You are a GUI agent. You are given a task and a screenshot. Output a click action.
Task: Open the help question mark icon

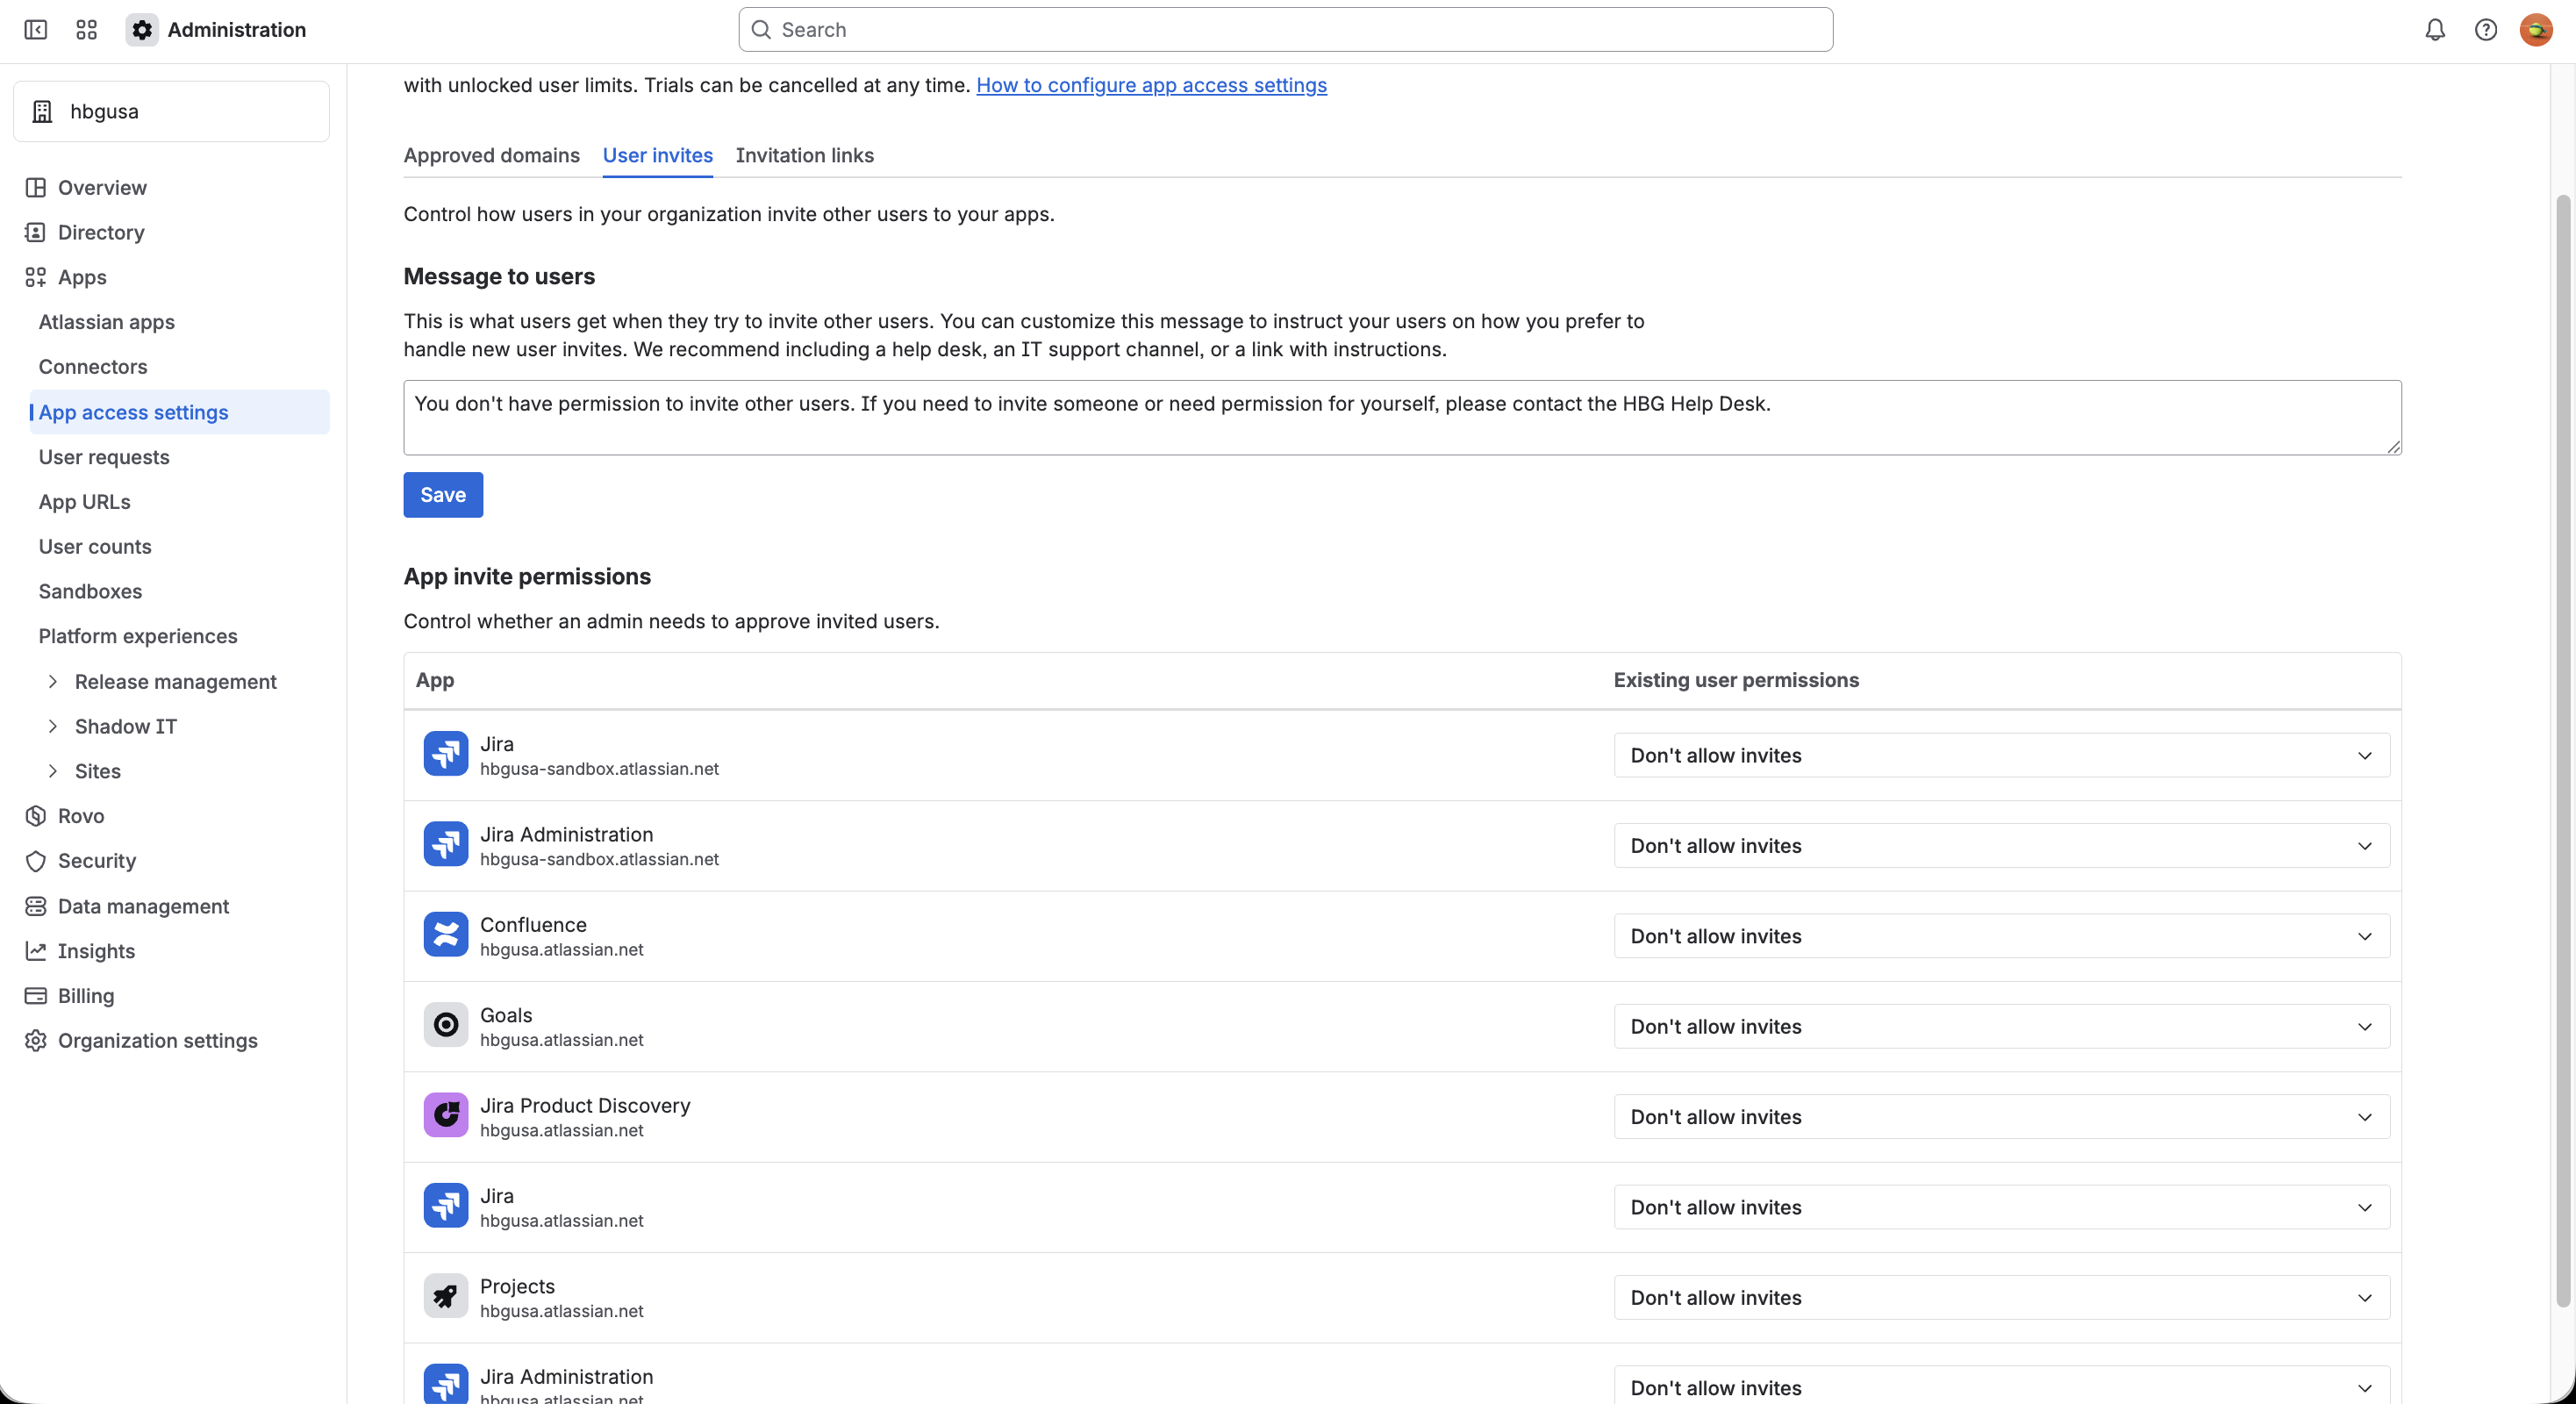click(x=2486, y=30)
